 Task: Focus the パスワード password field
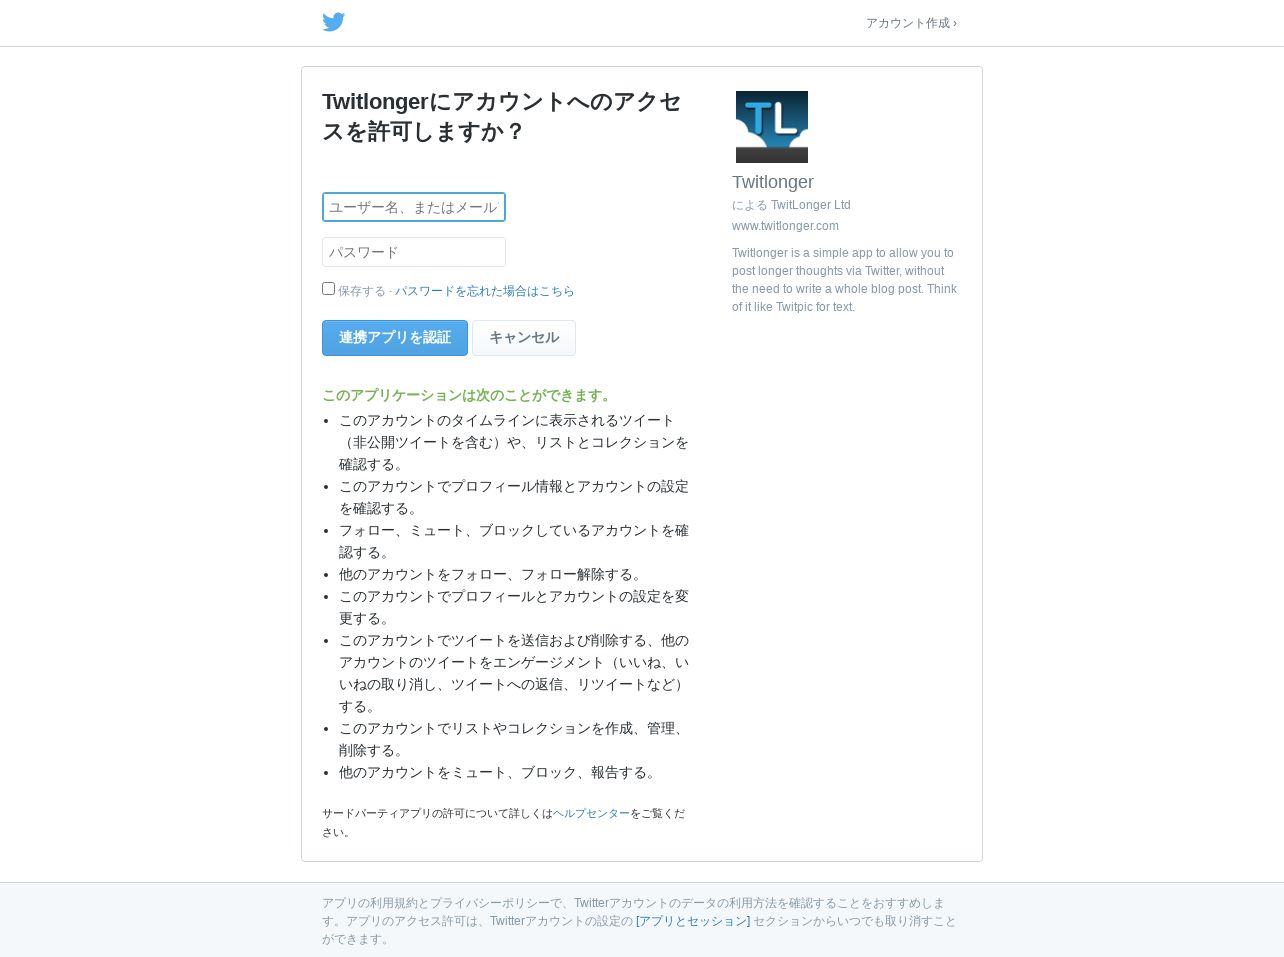tap(414, 252)
